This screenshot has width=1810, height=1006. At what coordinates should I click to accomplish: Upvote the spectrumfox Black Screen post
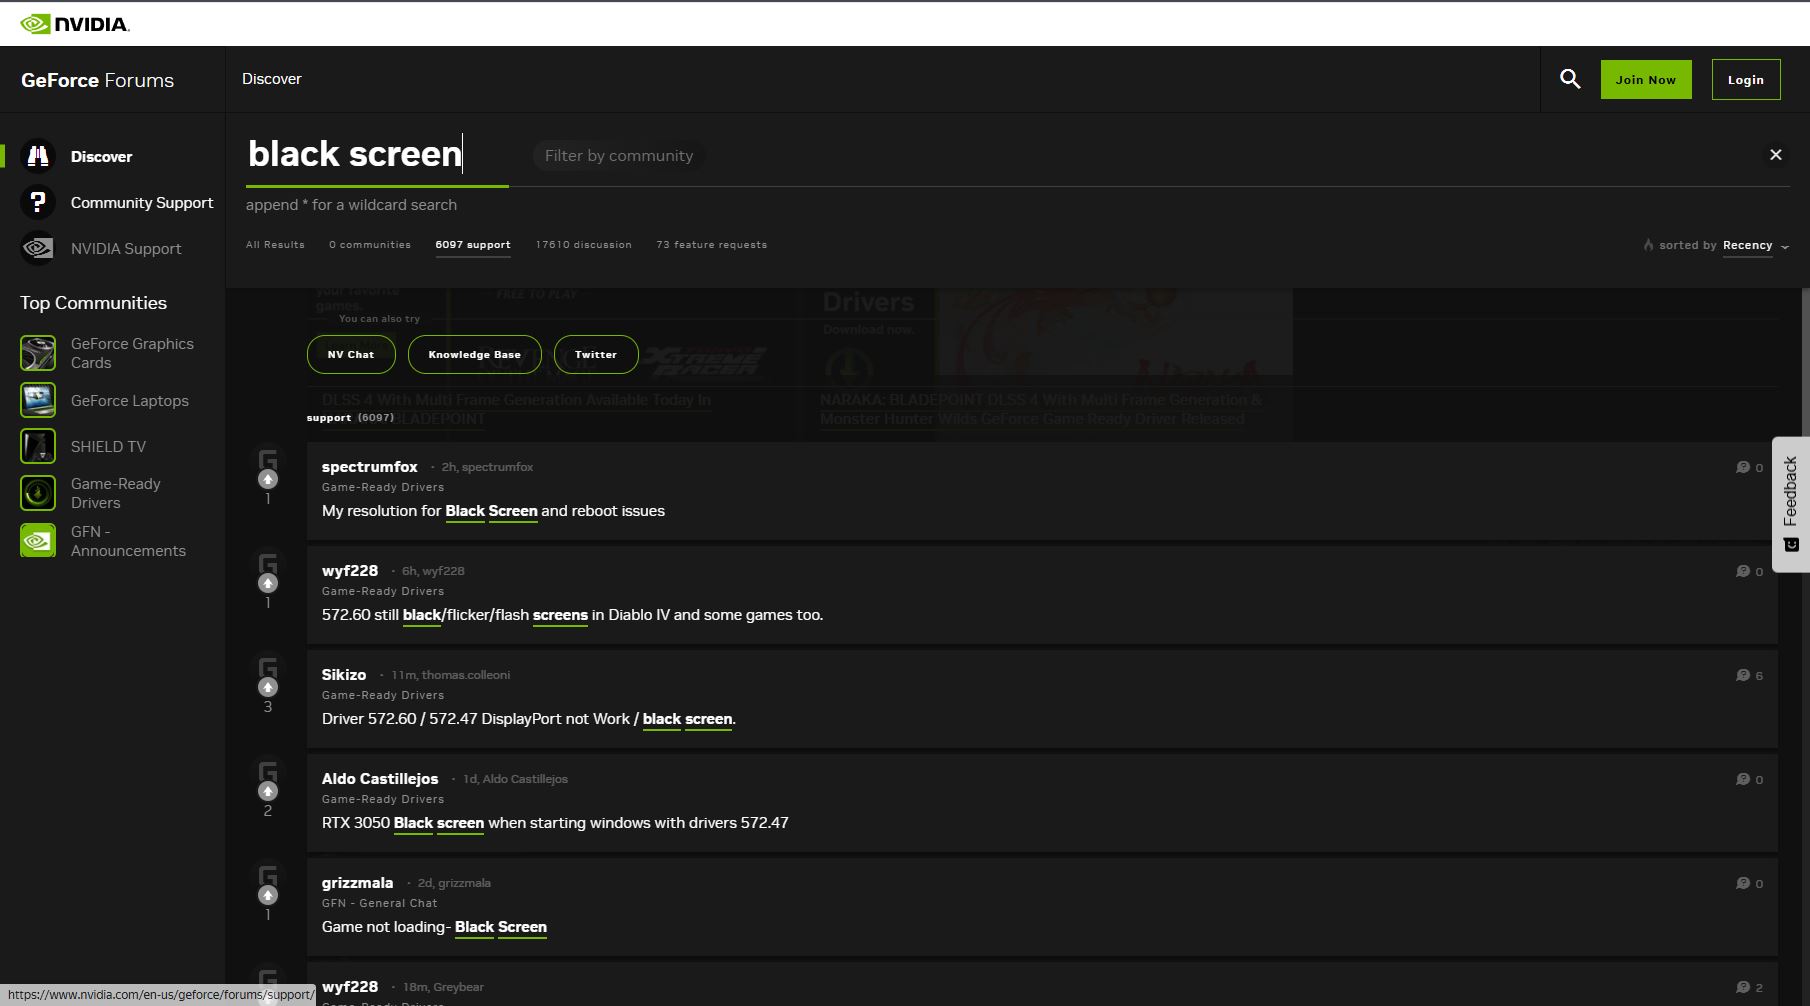click(268, 479)
